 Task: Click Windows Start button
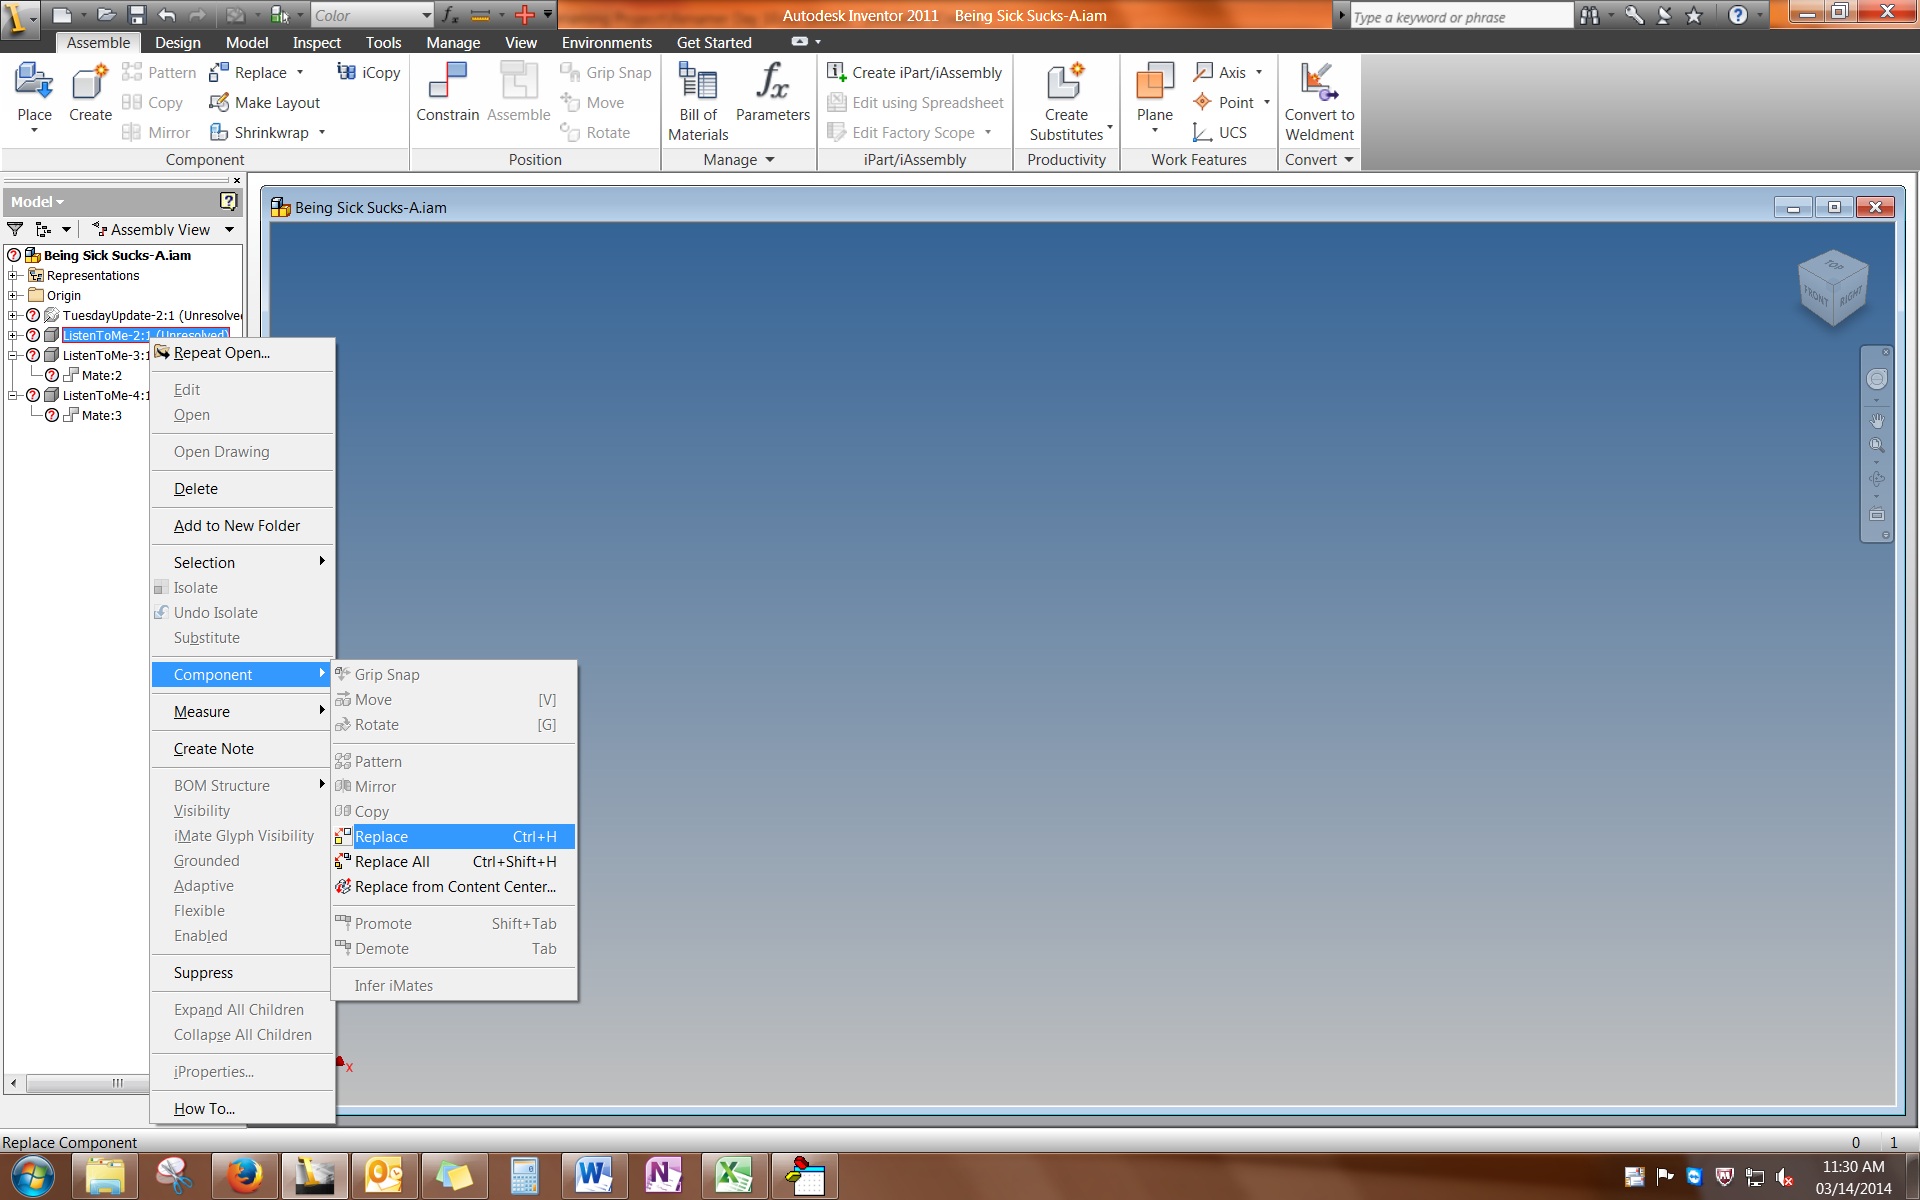[x=32, y=1176]
